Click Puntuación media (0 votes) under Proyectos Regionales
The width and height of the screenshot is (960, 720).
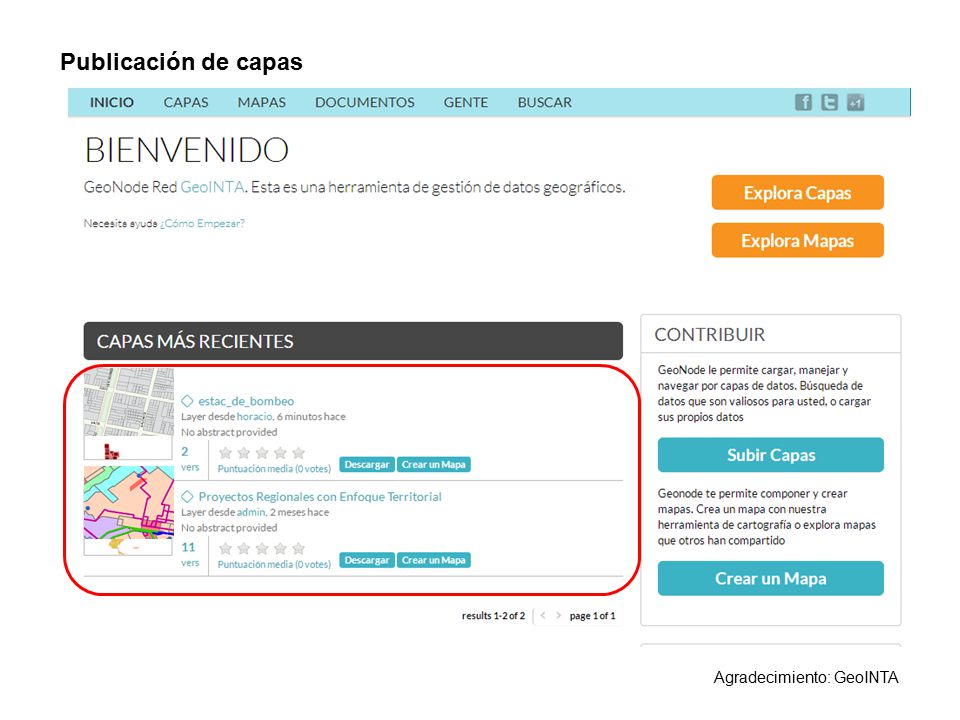click(x=274, y=564)
